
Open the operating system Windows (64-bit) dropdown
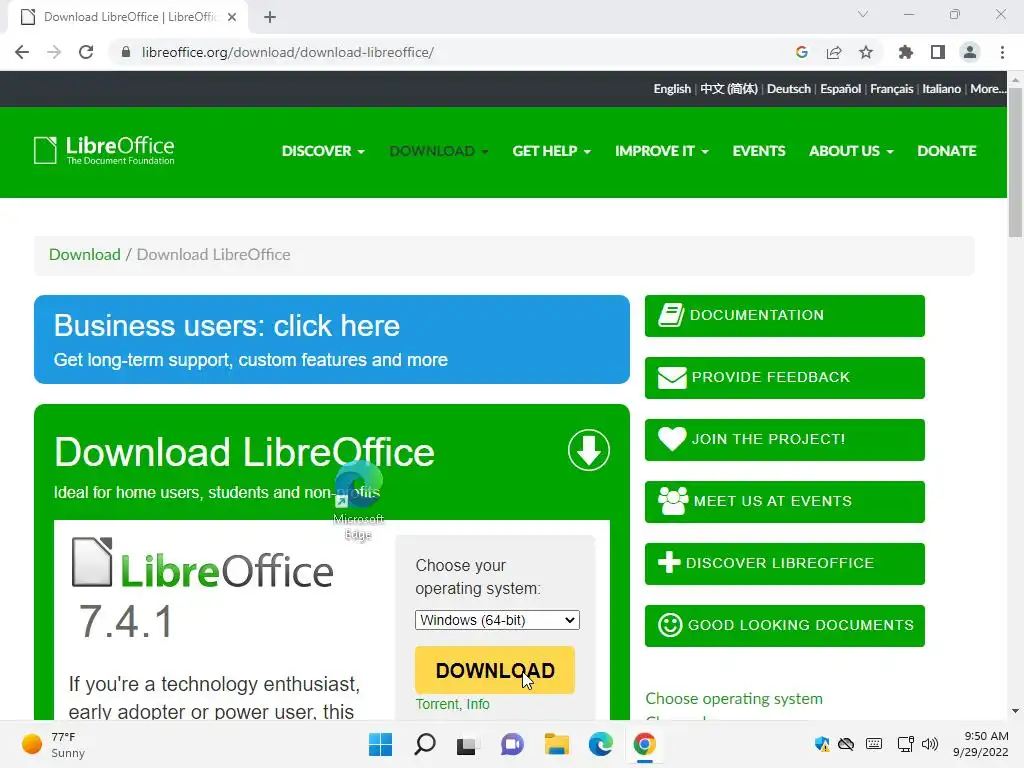point(497,620)
